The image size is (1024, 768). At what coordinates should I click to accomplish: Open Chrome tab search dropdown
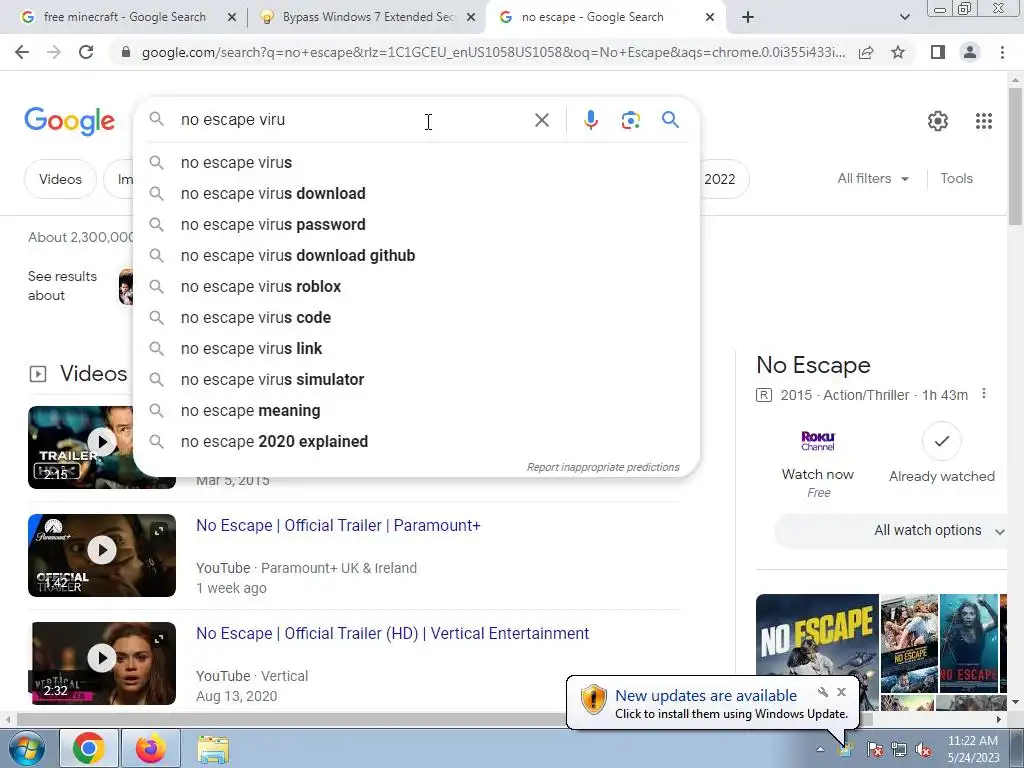point(904,17)
